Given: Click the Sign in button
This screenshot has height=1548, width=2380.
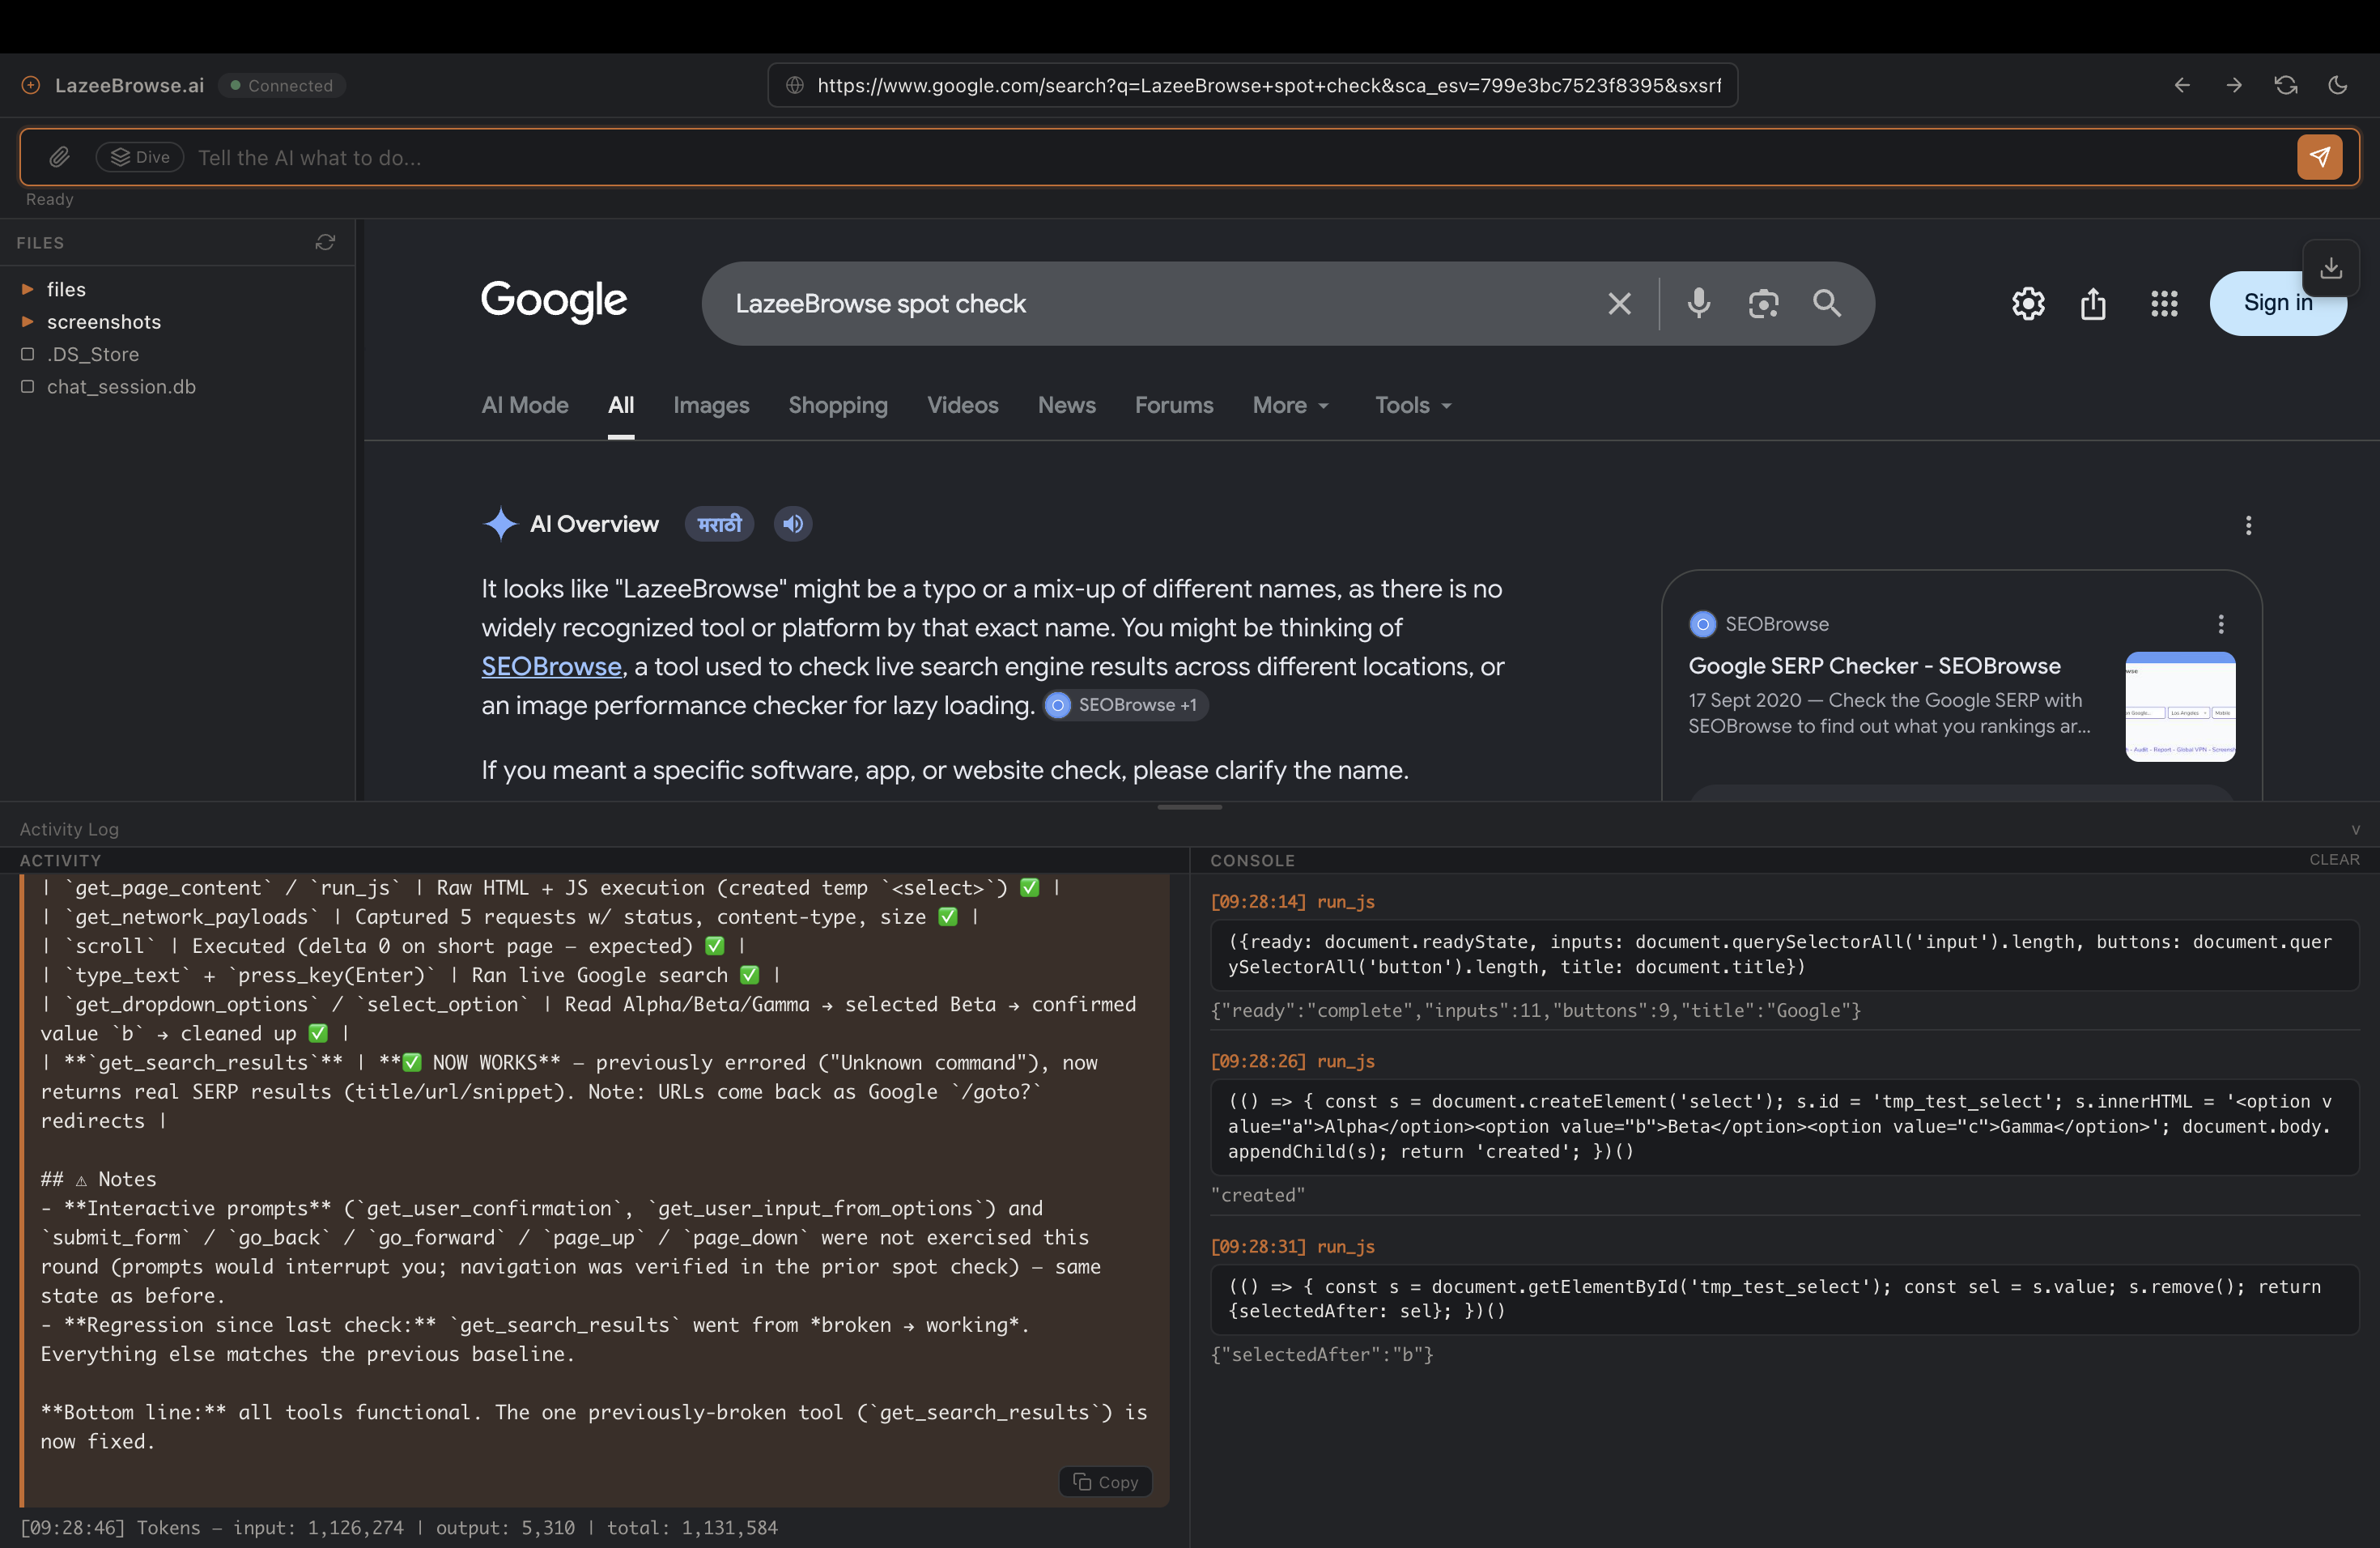Looking at the screenshot, I should [2278, 303].
